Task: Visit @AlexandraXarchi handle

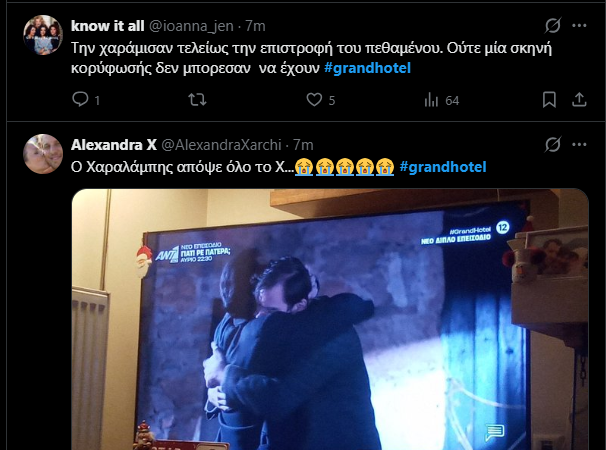Action: pos(221,145)
